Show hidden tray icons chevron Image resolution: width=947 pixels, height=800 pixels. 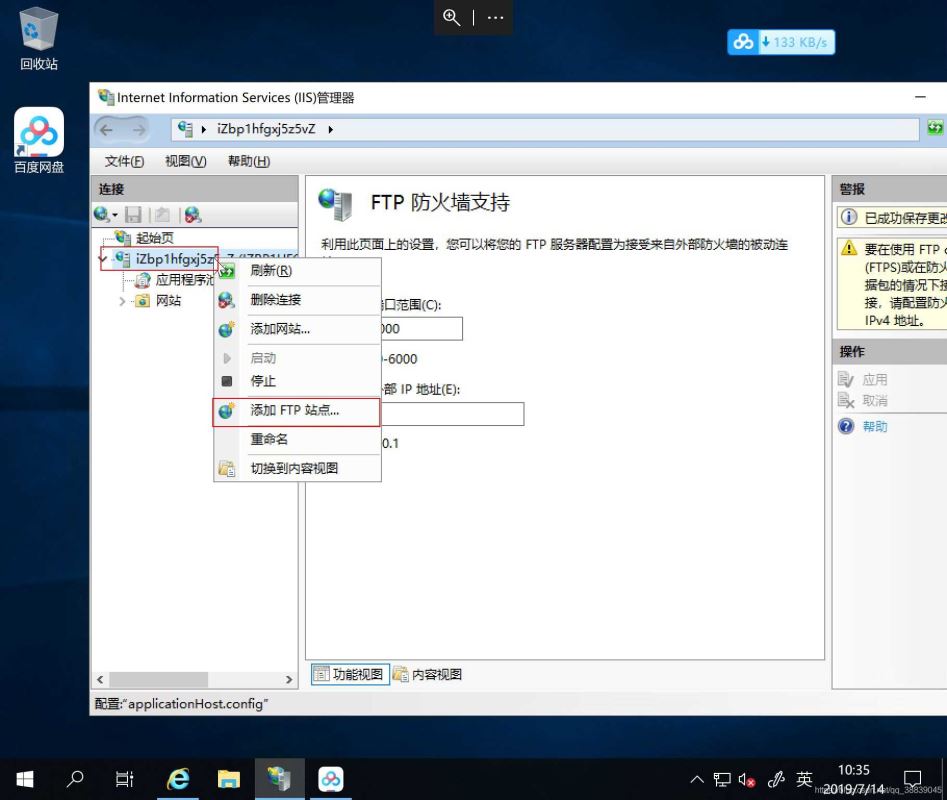click(696, 779)
